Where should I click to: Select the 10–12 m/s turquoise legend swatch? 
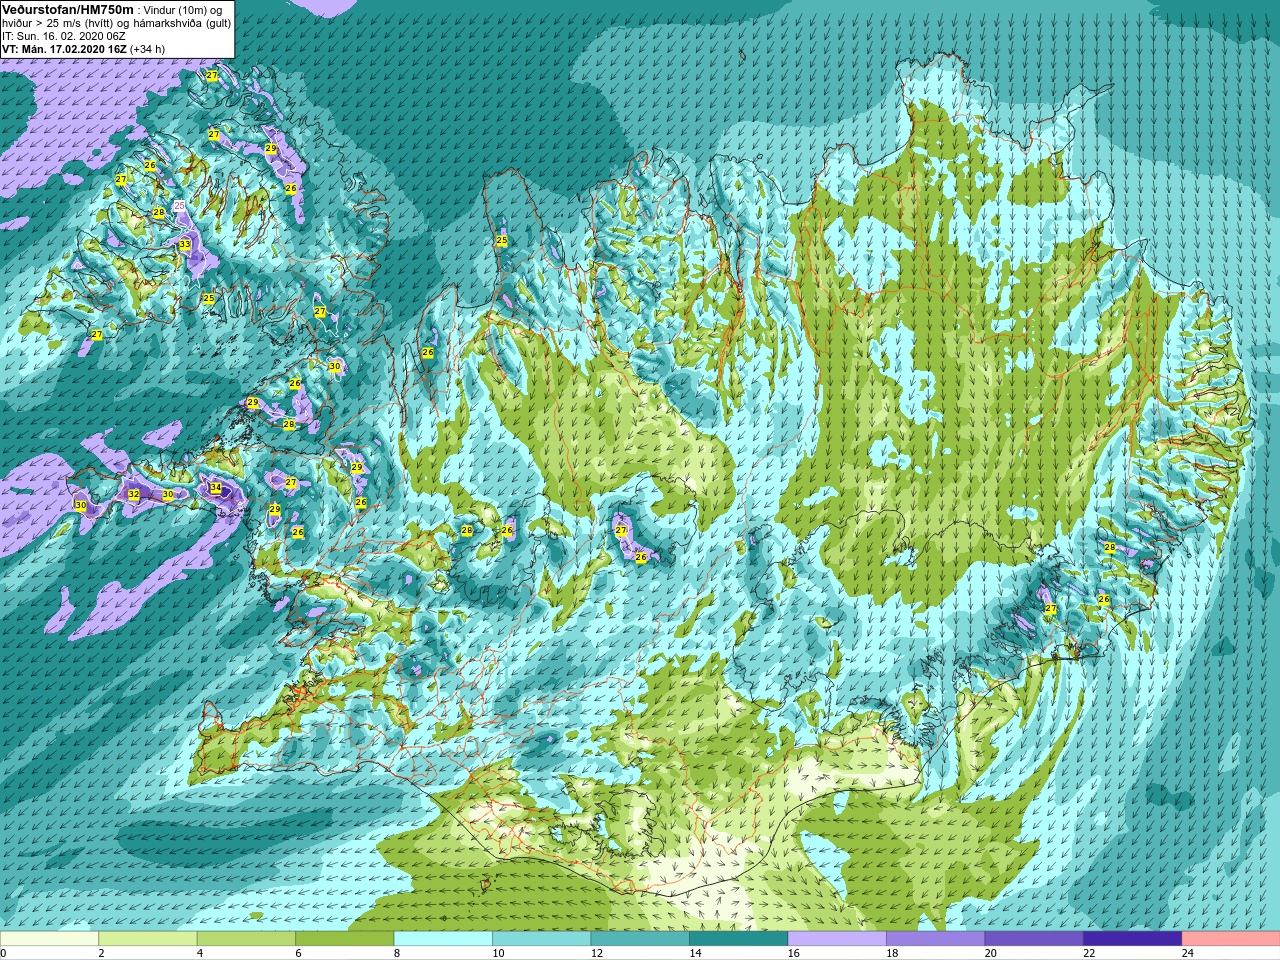pos(541,939)
